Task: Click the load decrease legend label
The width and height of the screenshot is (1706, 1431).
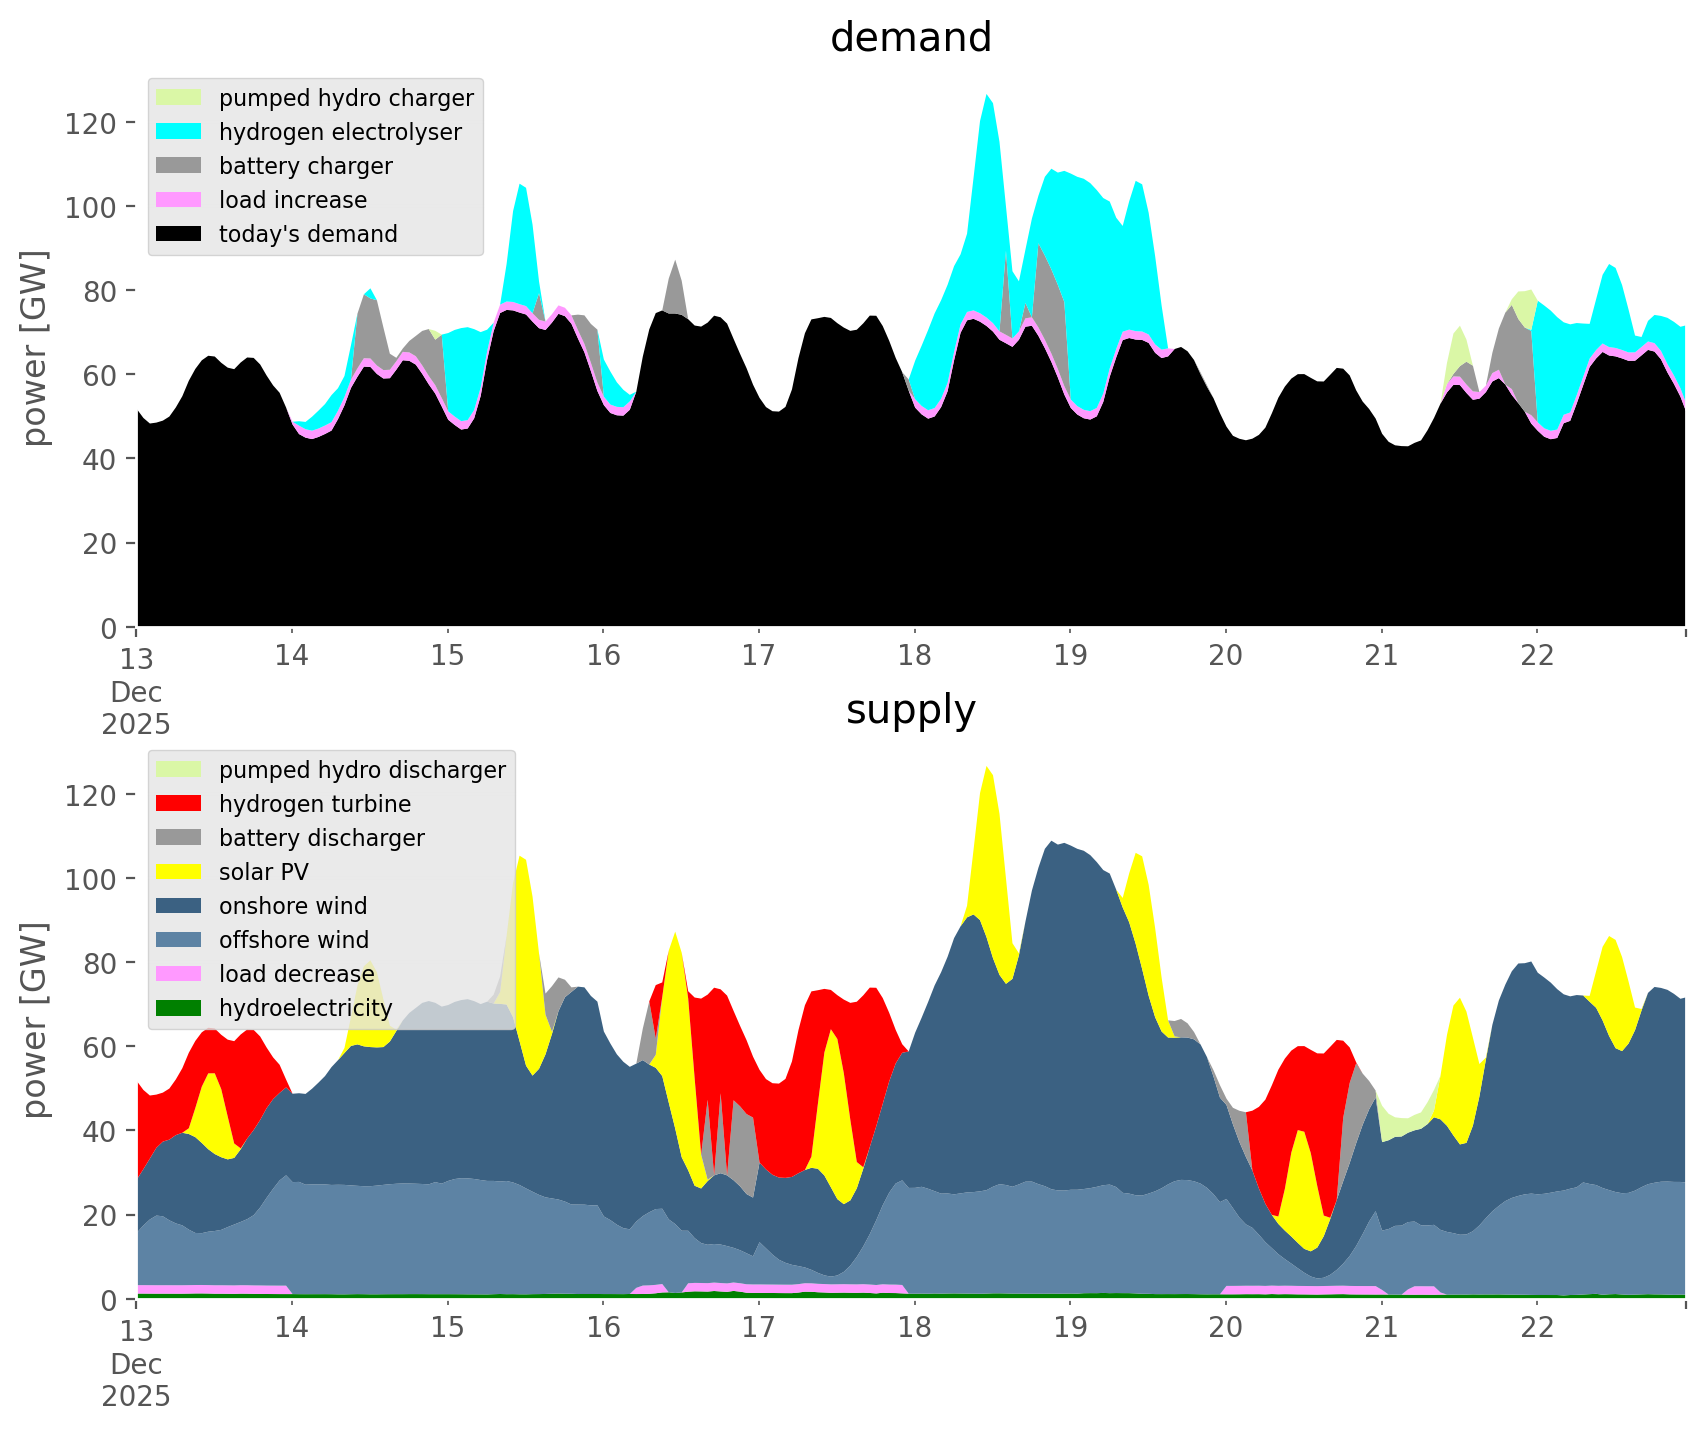Action: coord(296,974)
